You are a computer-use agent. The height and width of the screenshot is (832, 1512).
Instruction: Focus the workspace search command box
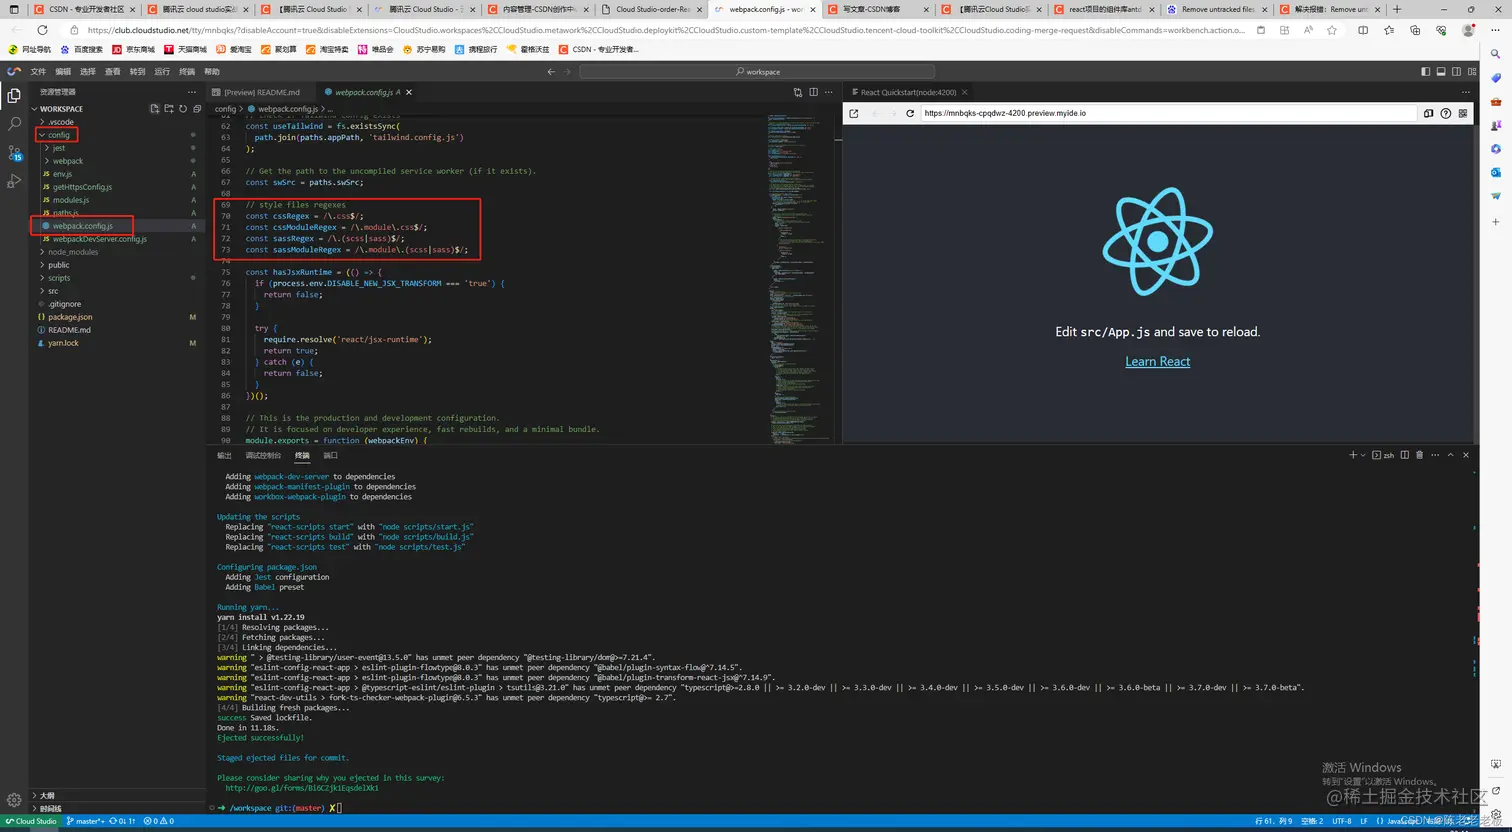point(757,72)
